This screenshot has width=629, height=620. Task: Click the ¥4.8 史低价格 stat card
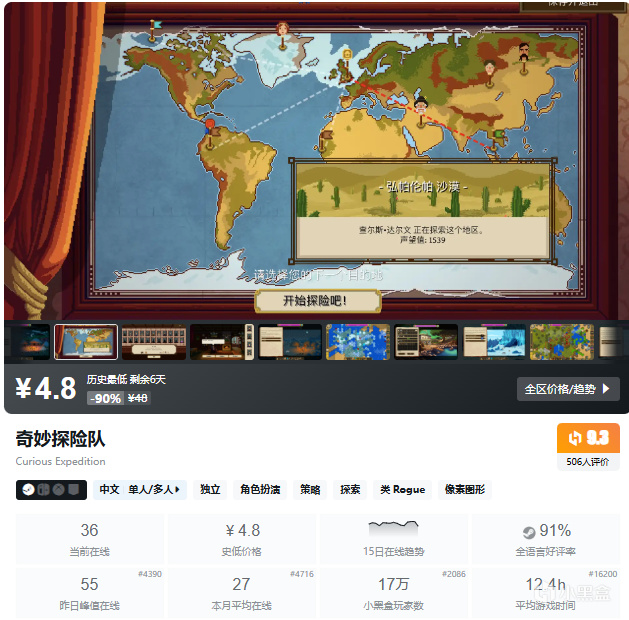(241, 539)
